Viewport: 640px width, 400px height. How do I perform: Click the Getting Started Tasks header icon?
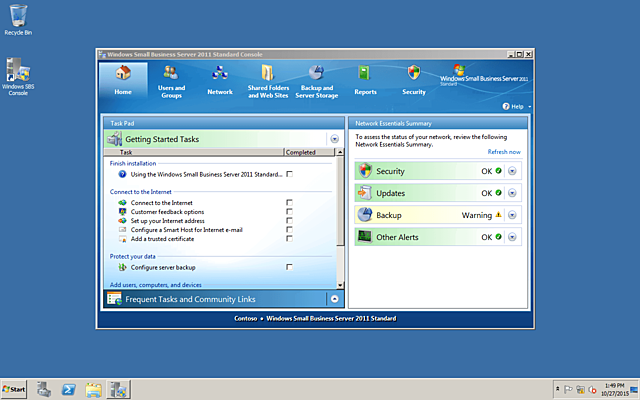pyautogui.click(x=114, y=139)
